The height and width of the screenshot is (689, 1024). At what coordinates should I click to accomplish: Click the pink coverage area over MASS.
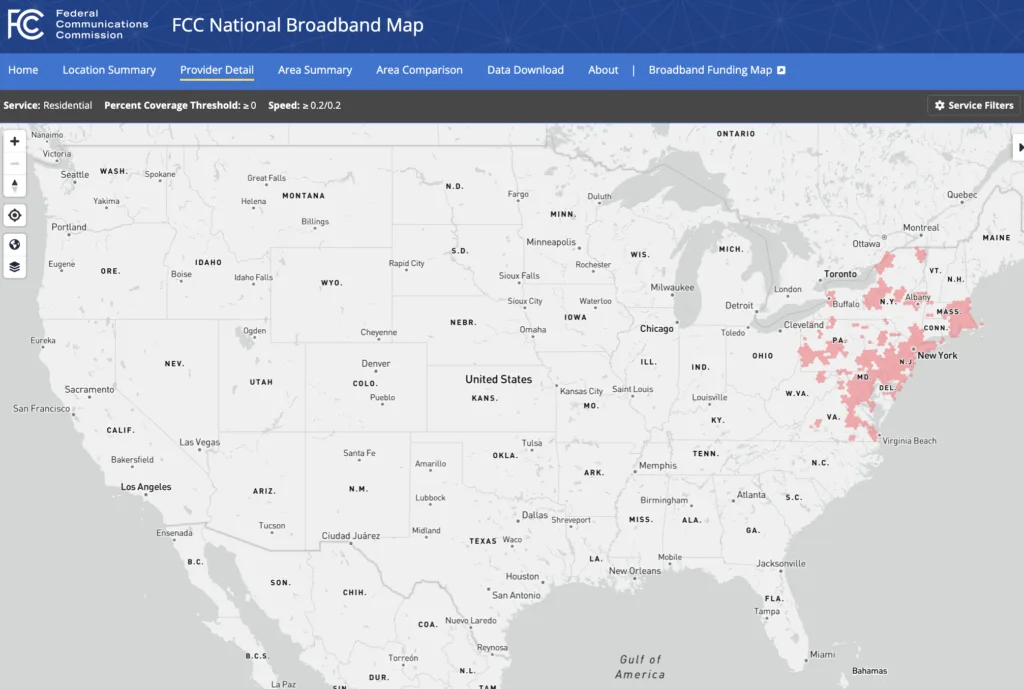[965, 320]
